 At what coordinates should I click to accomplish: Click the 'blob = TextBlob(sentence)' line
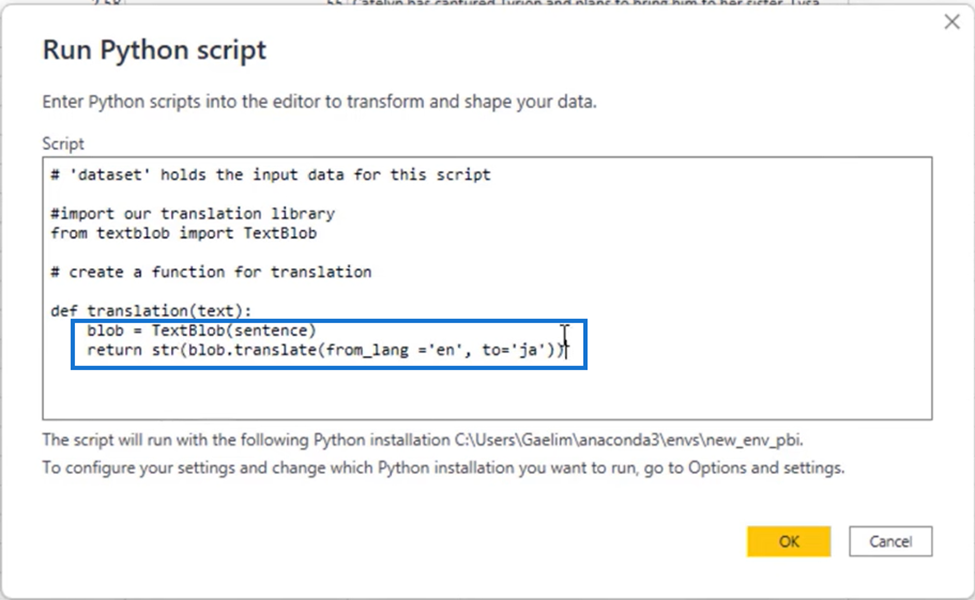(x=201, y=330)
